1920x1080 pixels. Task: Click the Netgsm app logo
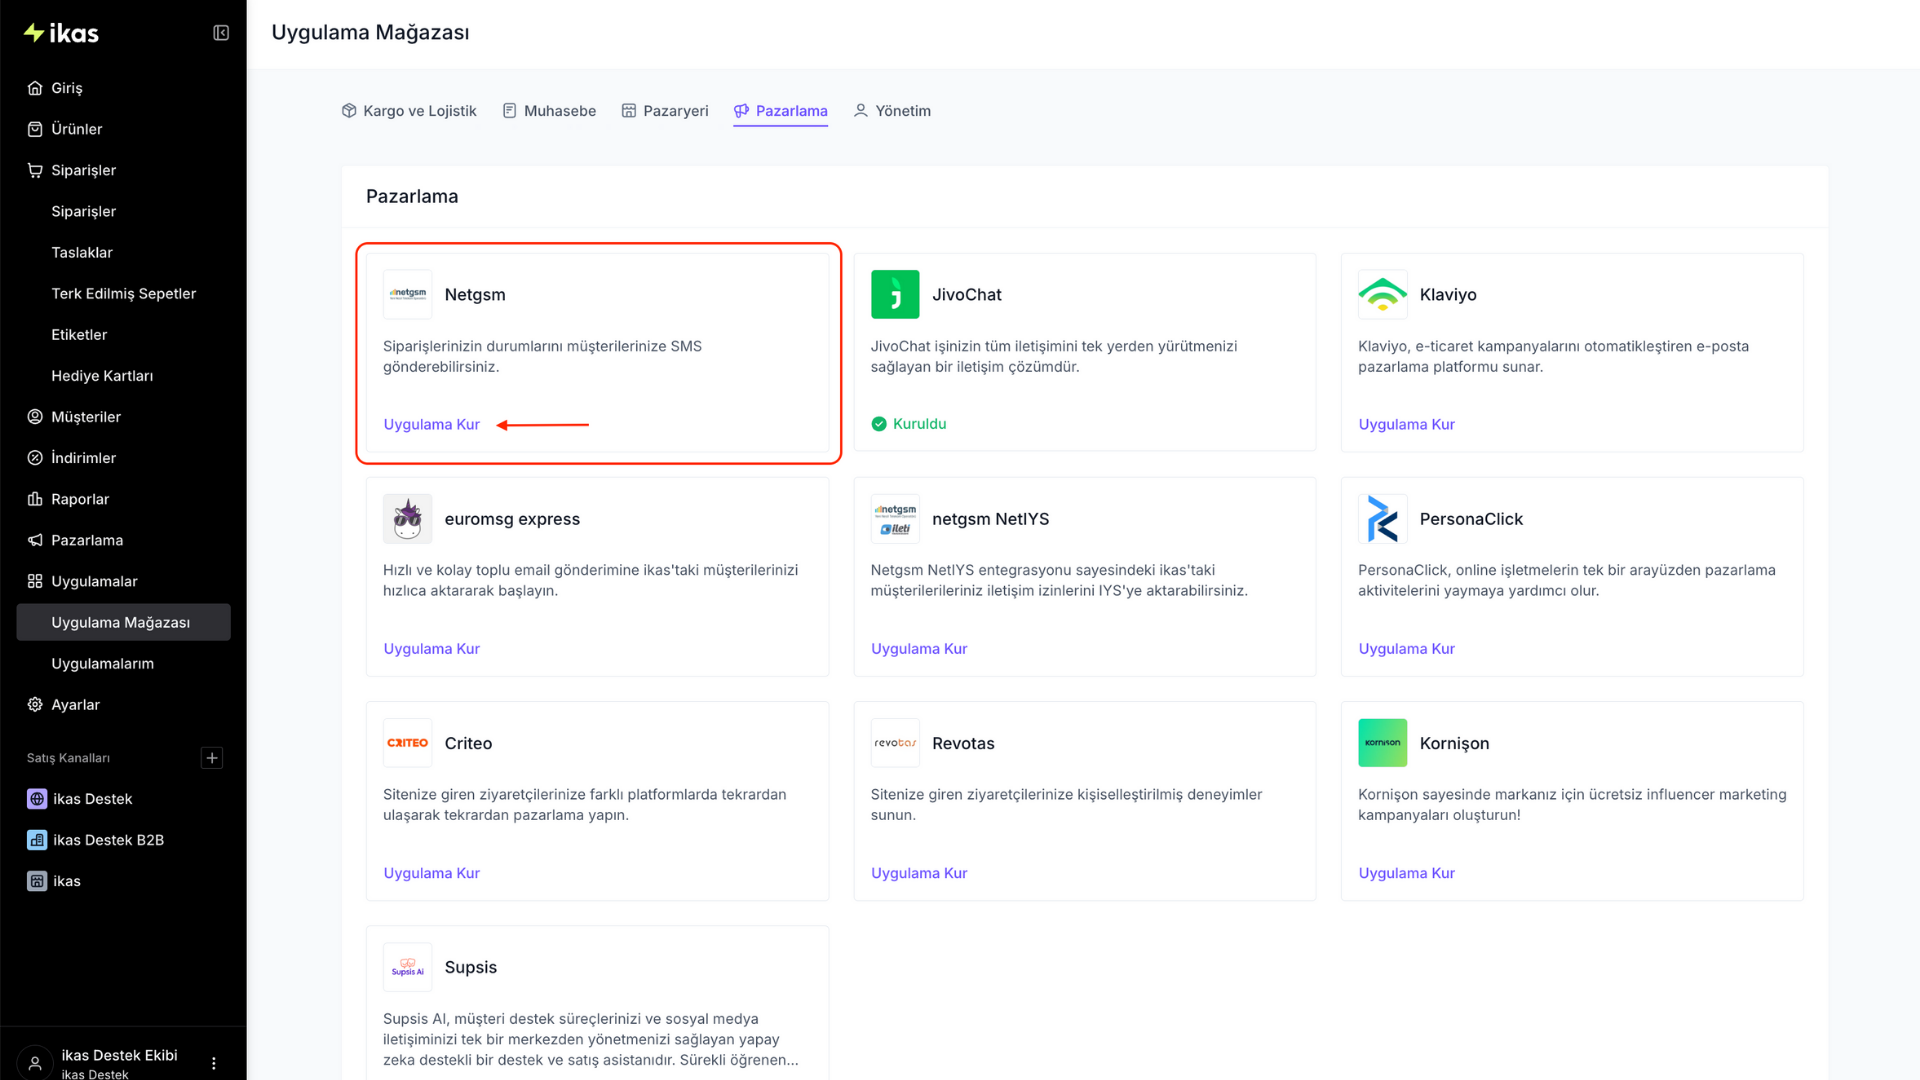(x=407, y=294)
